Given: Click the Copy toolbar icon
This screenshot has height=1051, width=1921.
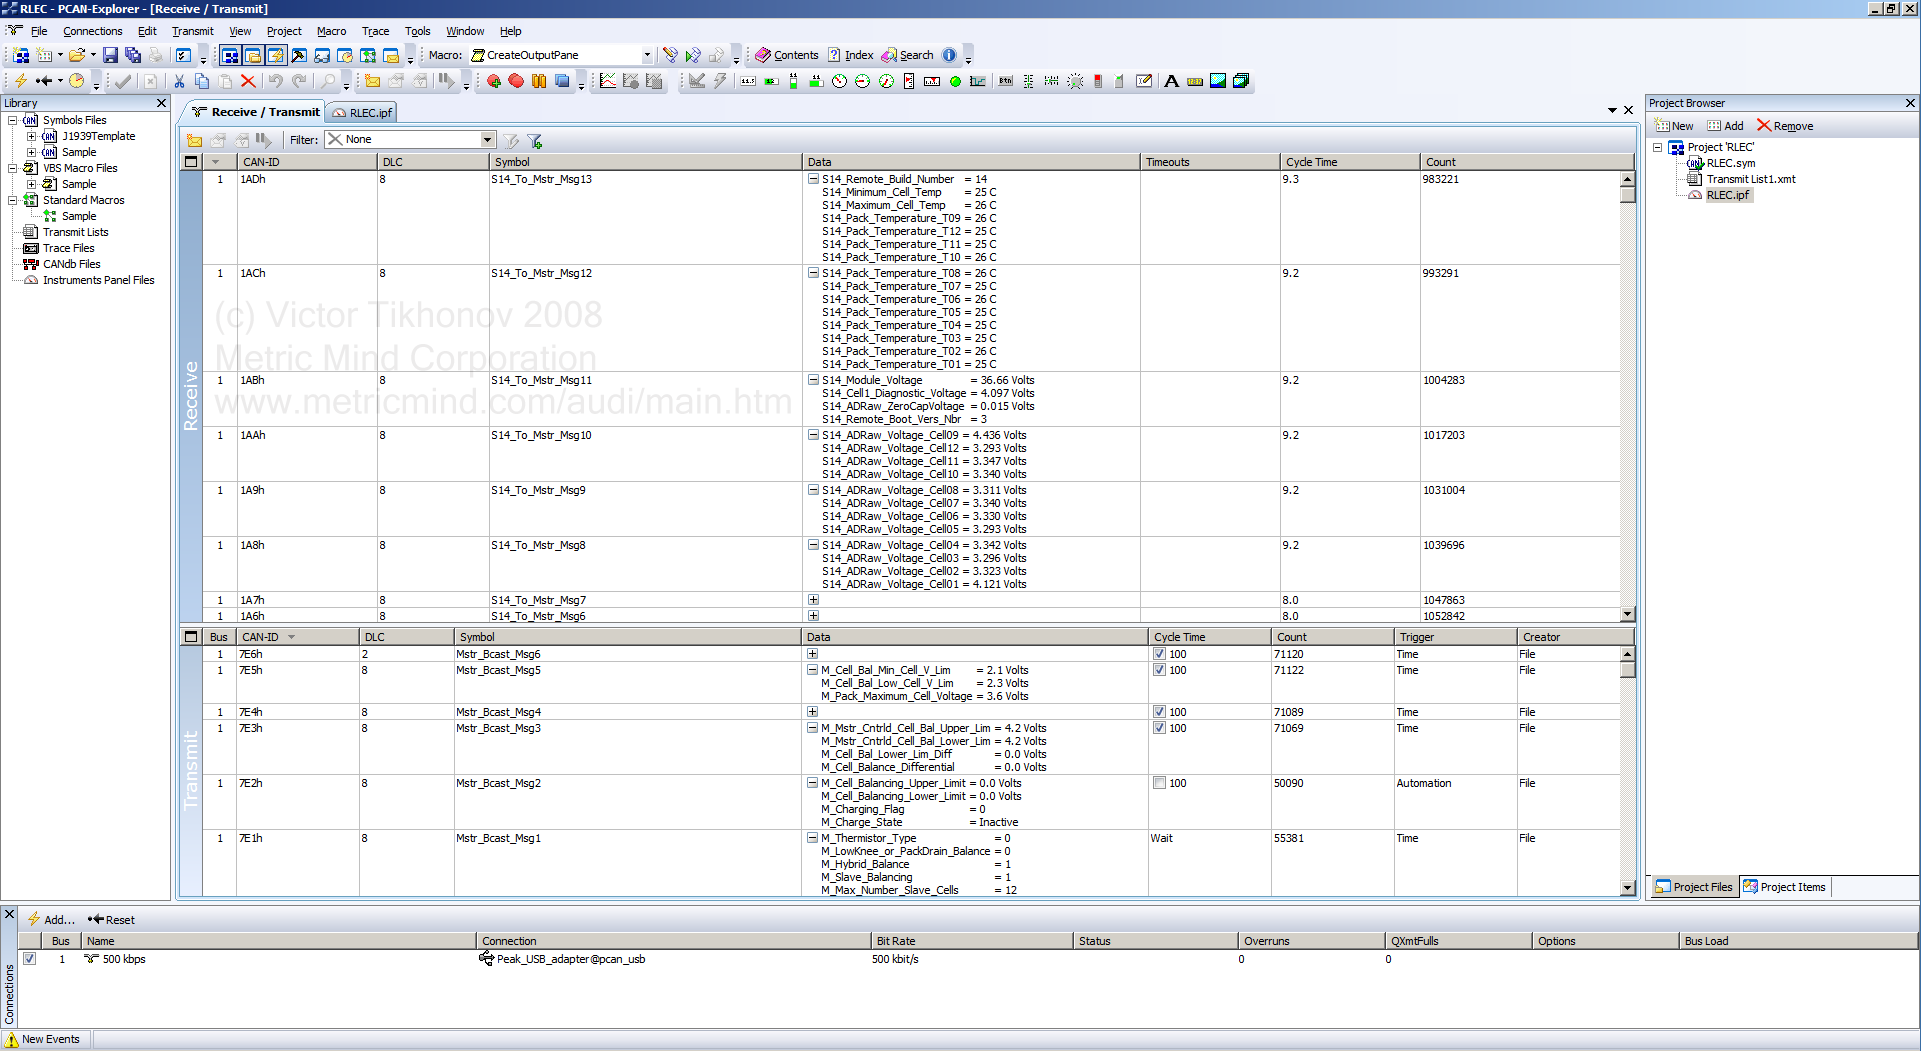Looking at the screenshot, I should point(202,81).
